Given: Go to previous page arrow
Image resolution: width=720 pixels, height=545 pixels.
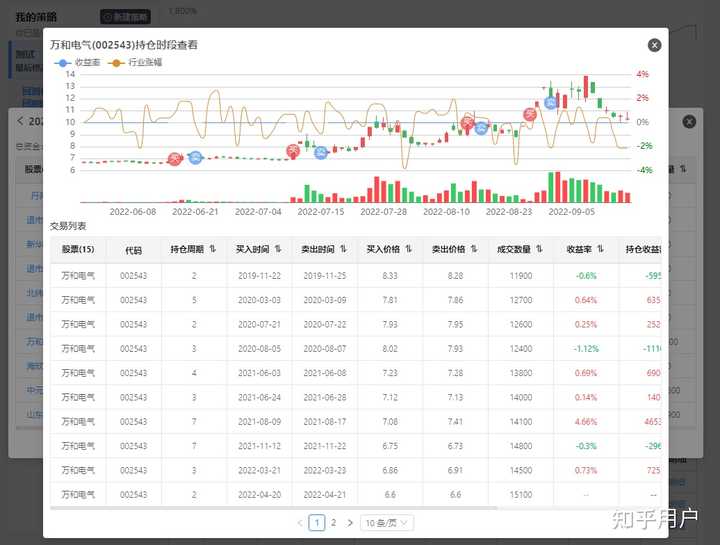Looking at the screenshot, I should click(300, 523).
